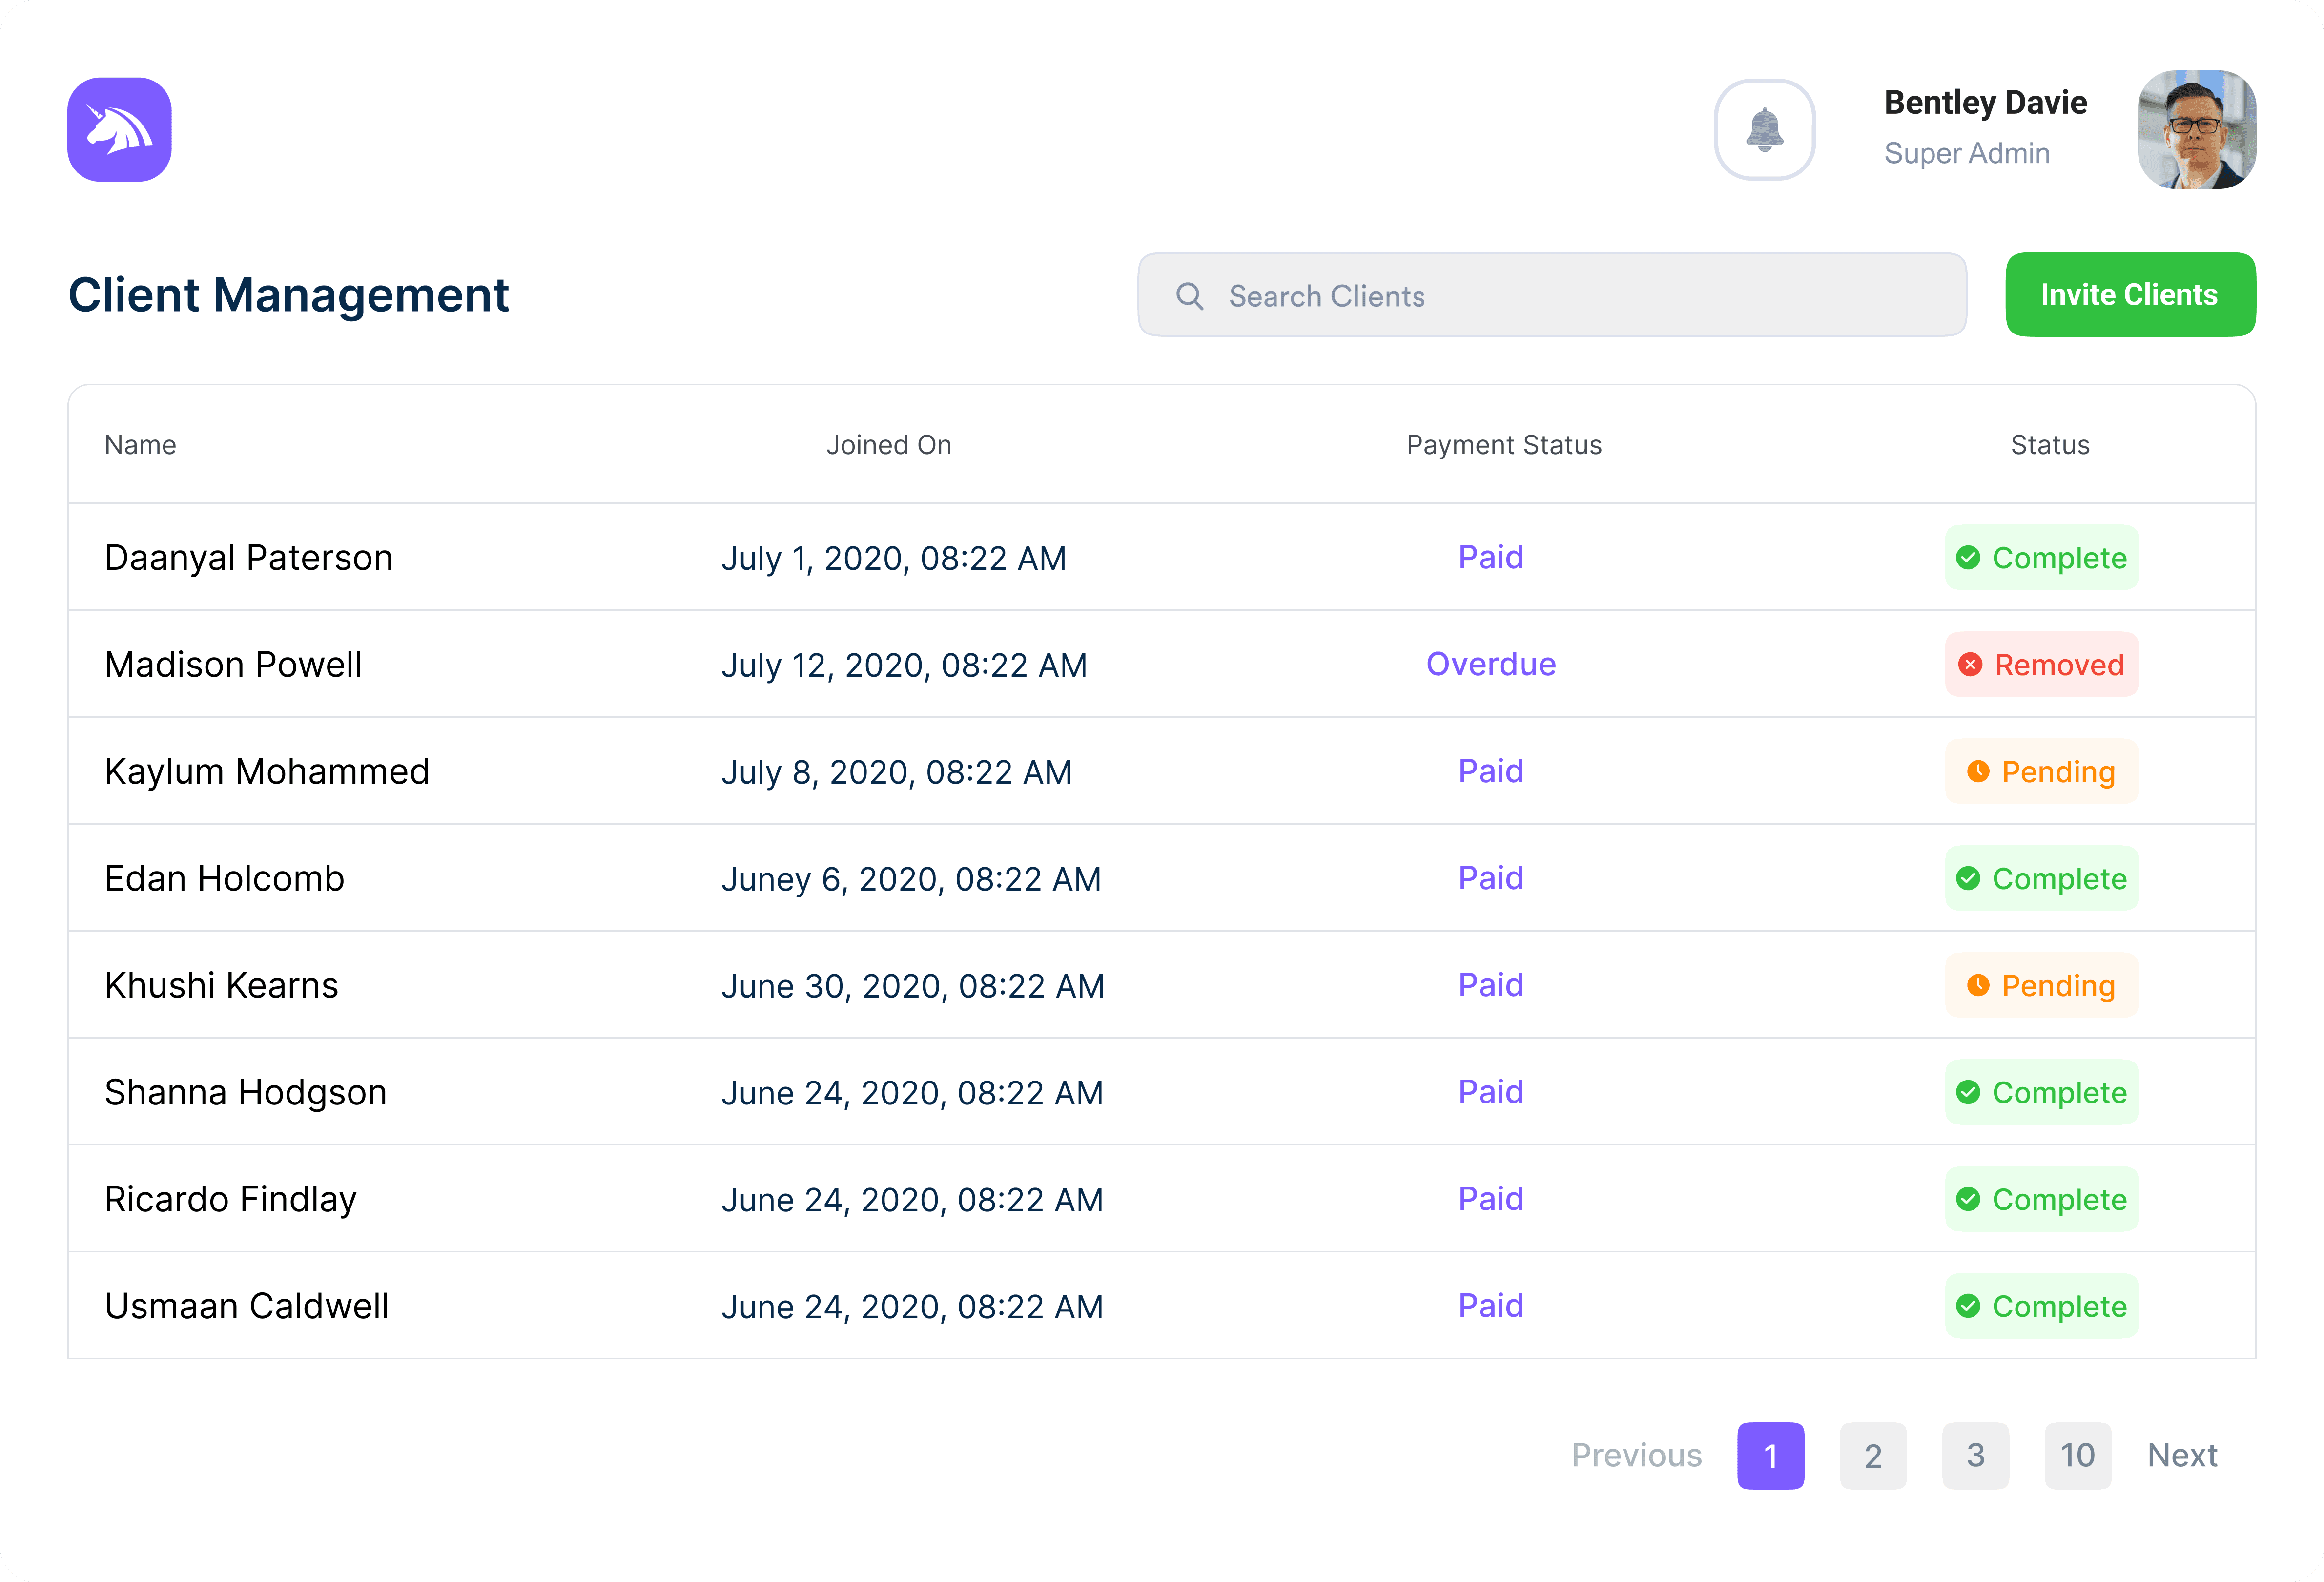Screen dimensions: 2324x1582
Task: Jump to page 10
Action: pos(2077,1455)
